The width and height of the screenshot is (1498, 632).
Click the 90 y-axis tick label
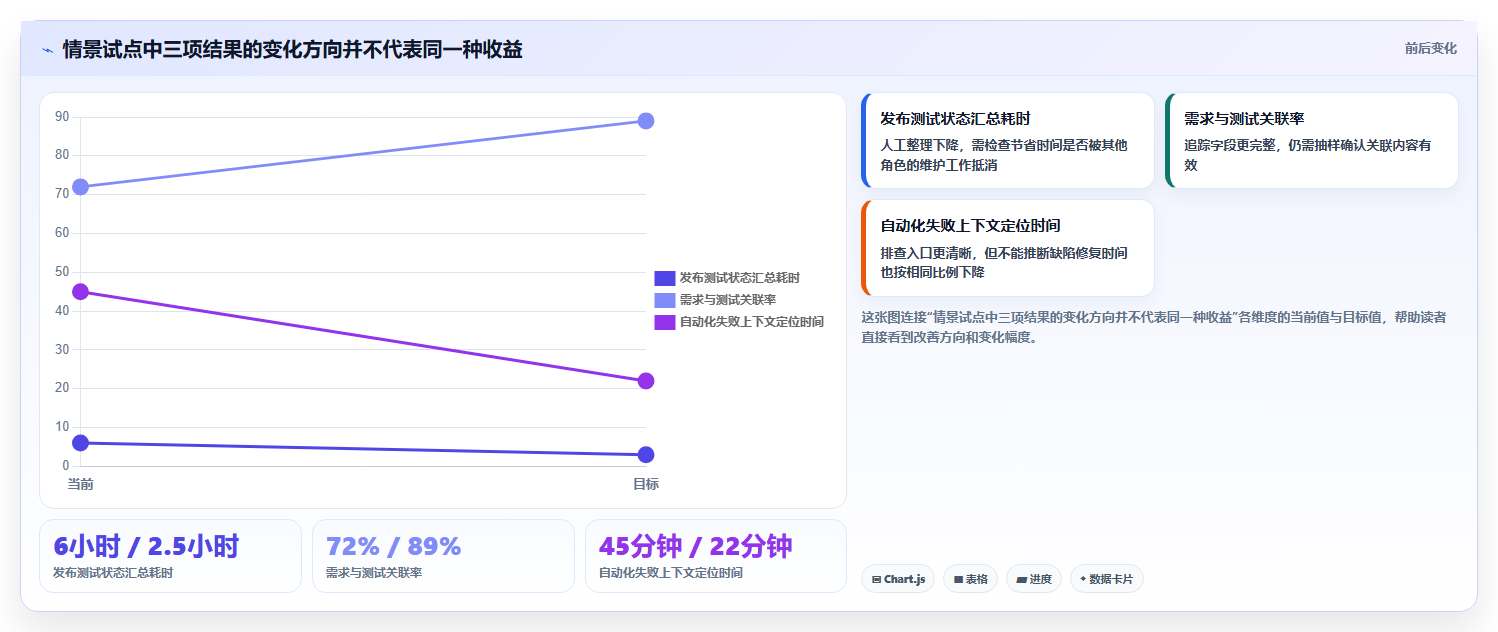62,117
